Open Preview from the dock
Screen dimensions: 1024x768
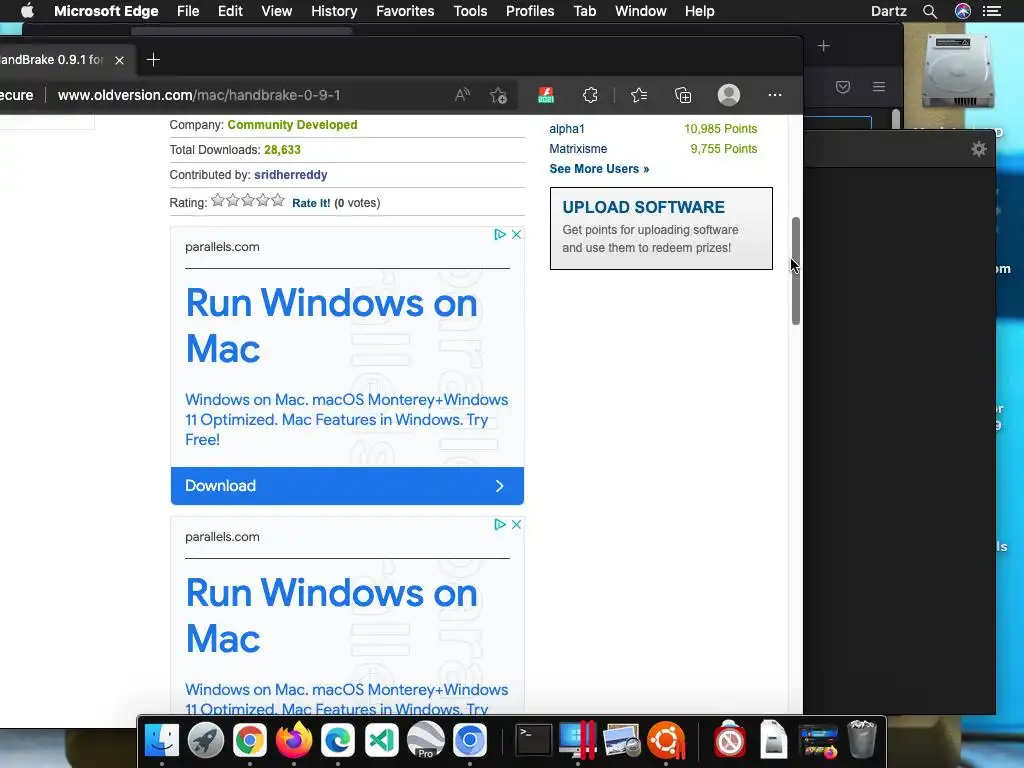(x=622, y=741)
